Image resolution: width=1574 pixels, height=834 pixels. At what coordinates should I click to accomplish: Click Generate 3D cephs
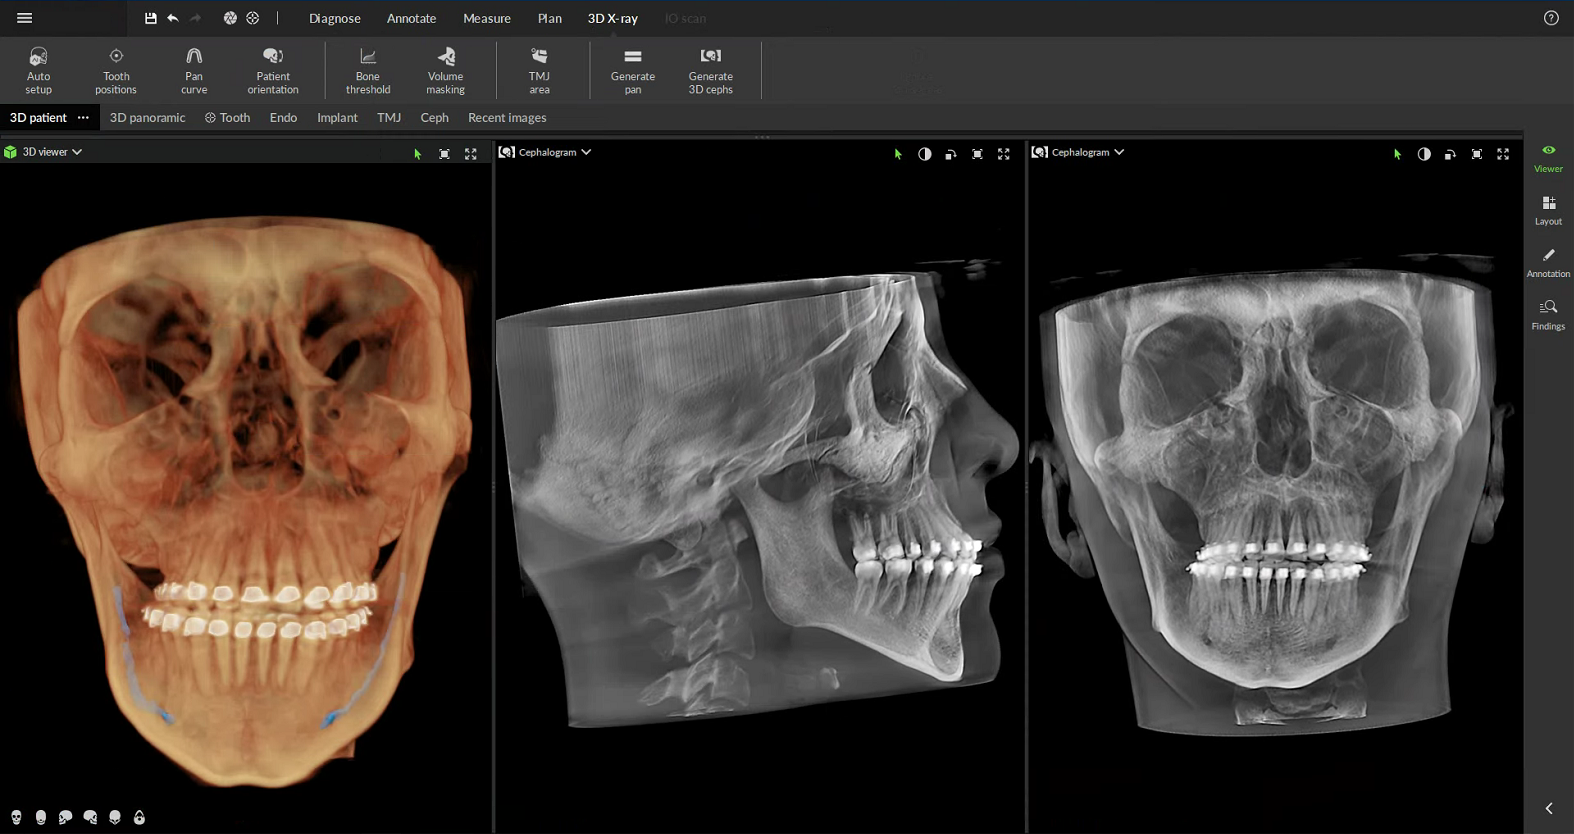[711, 70]
